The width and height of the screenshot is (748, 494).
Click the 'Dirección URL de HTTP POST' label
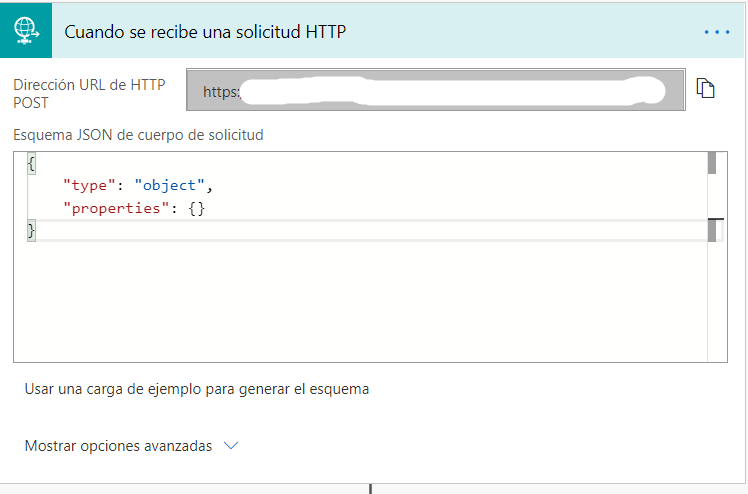click(89, 93)
